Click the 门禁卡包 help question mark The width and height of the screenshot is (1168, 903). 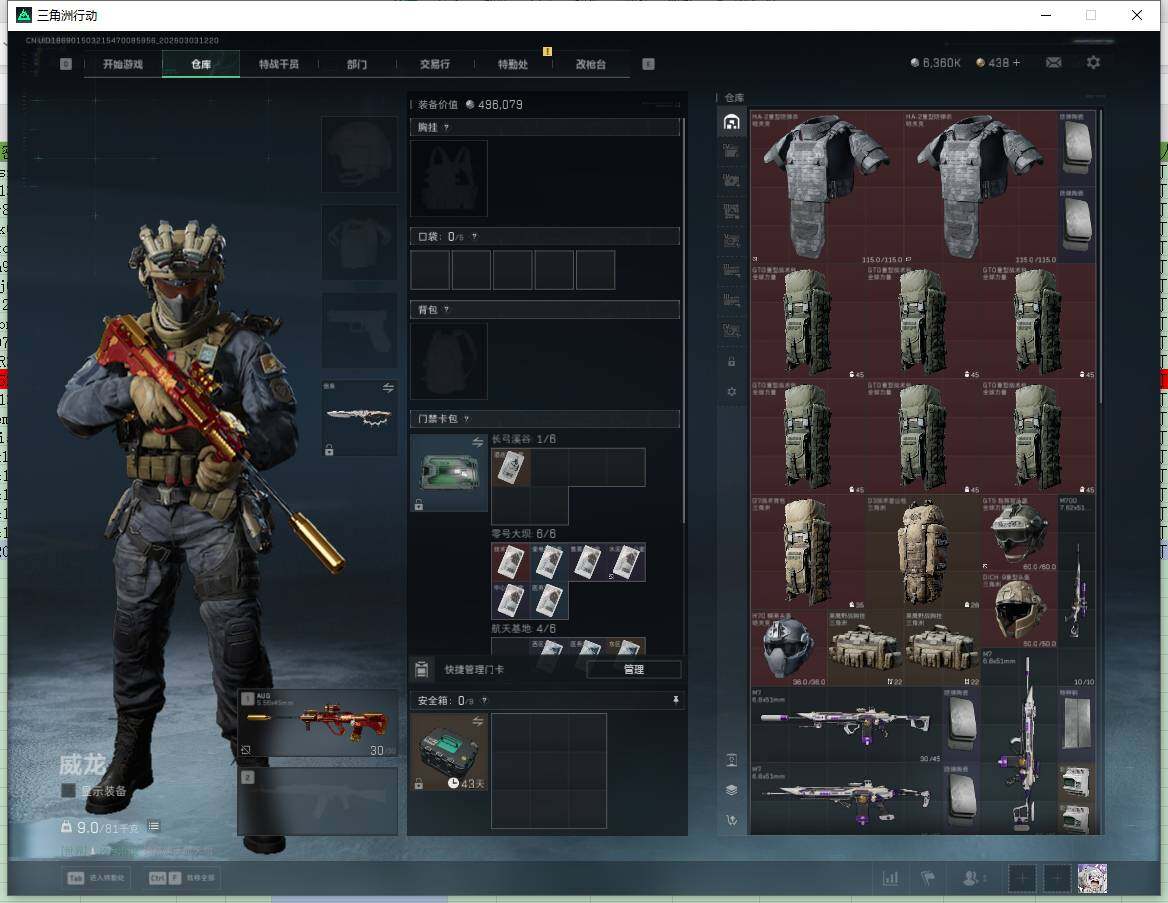[466, 419]
